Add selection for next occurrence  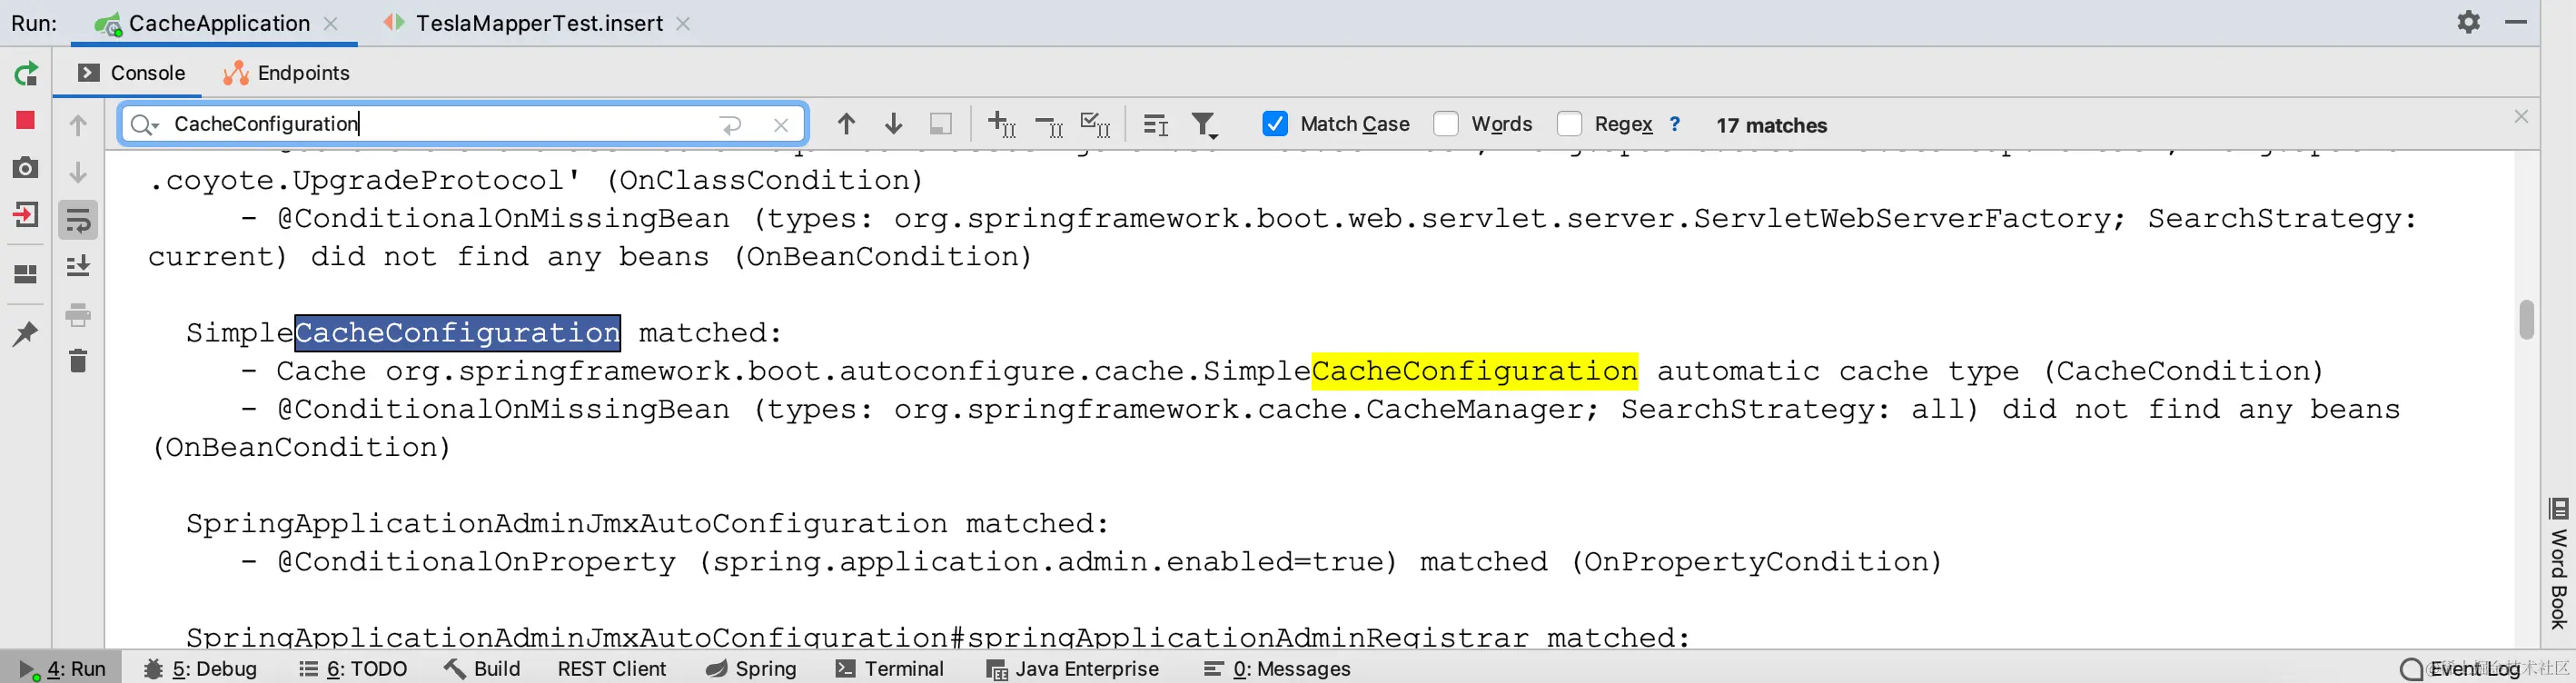[x=1002, y=124]
